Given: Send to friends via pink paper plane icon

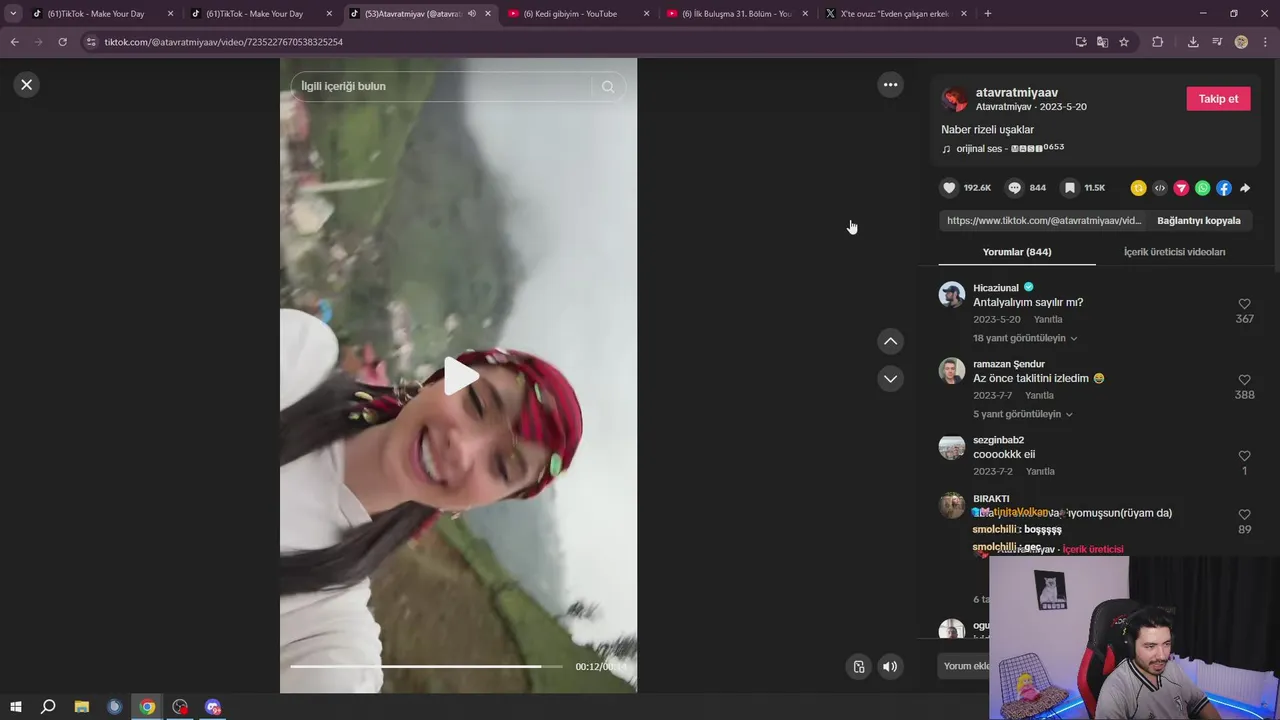Looking at the screenshot, I should (x=1181, y=188).
